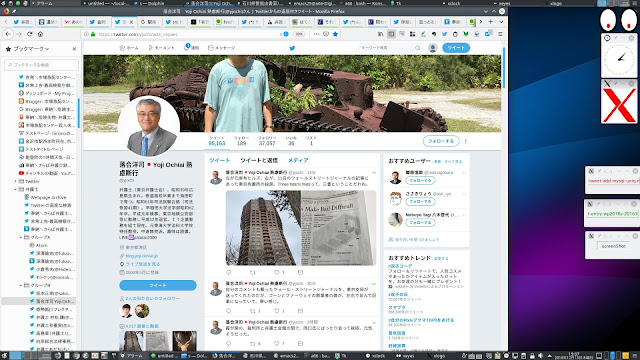Image resolution: width=640 pixels, height=360 pixels.
Task: Reply to the first tweet with the bubble icon
Action: click(x=229, y=272)
